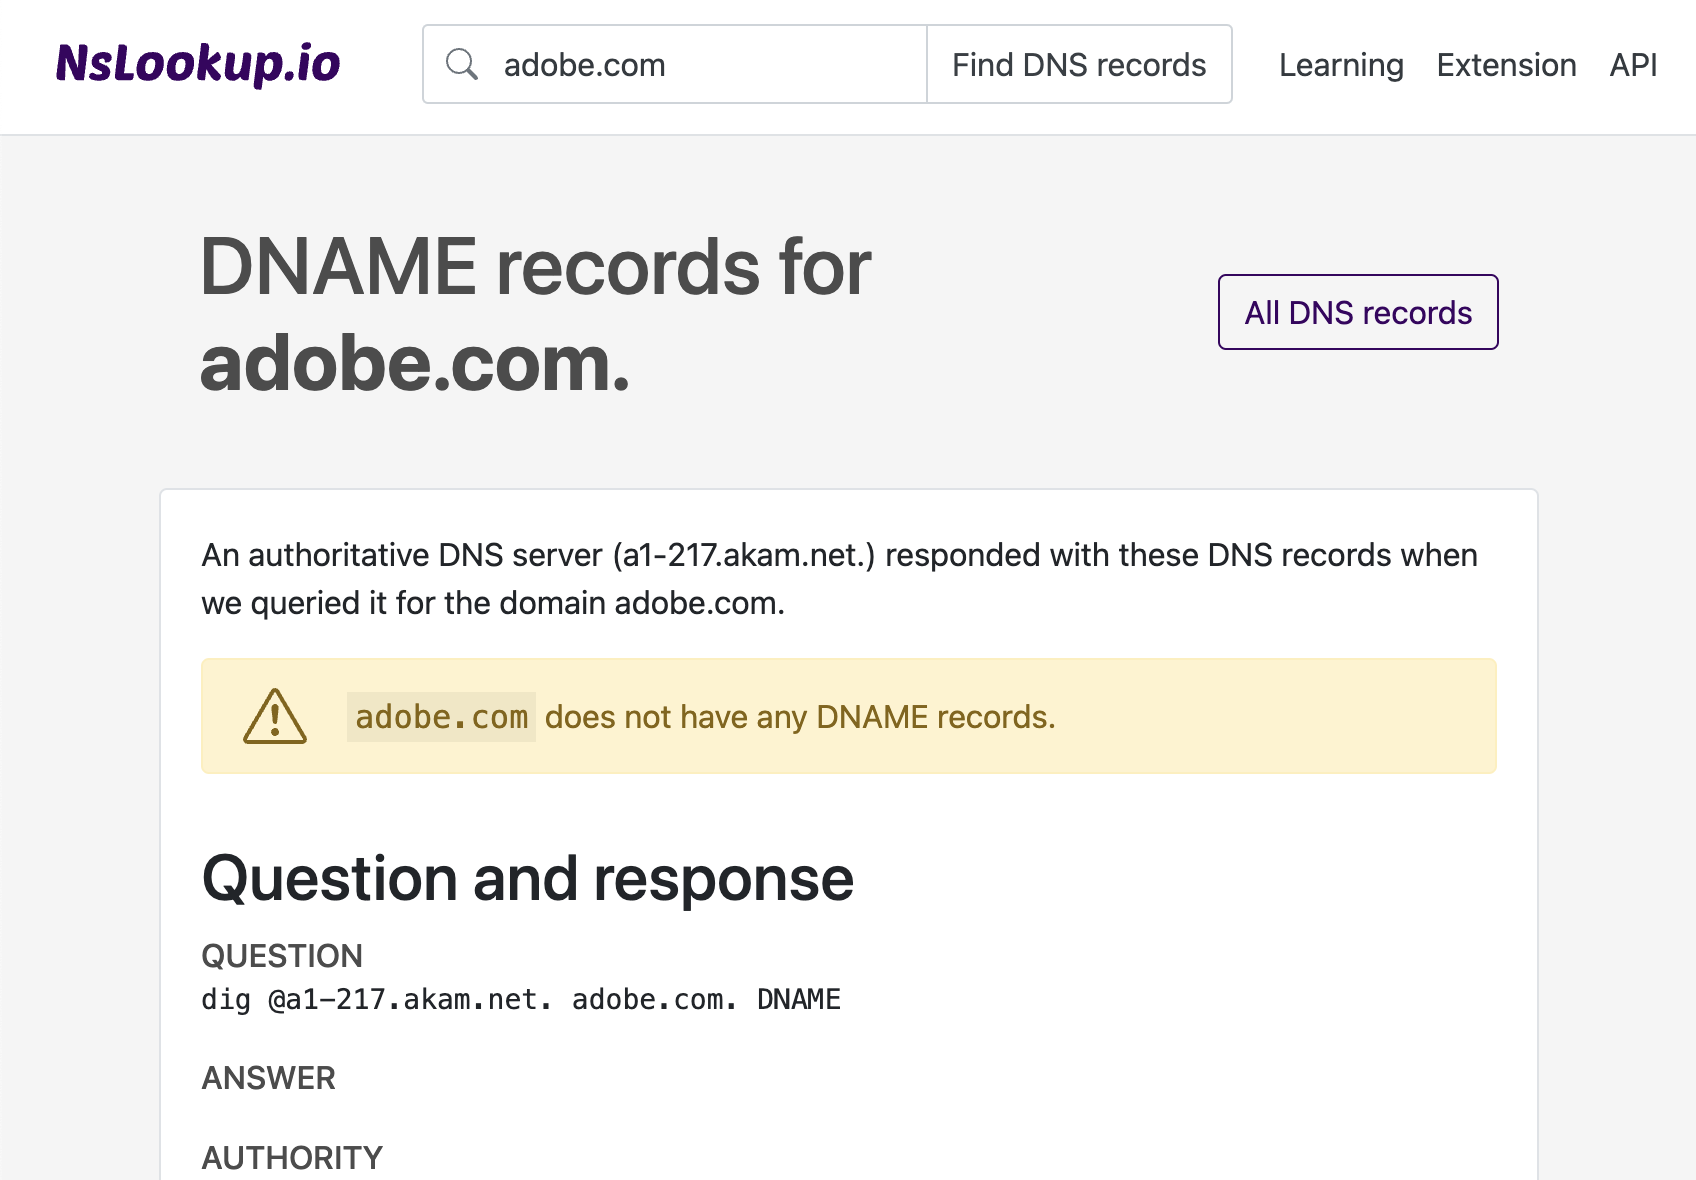
Task: Click the warning triangle icon
Action: click(x=274, y=716)
